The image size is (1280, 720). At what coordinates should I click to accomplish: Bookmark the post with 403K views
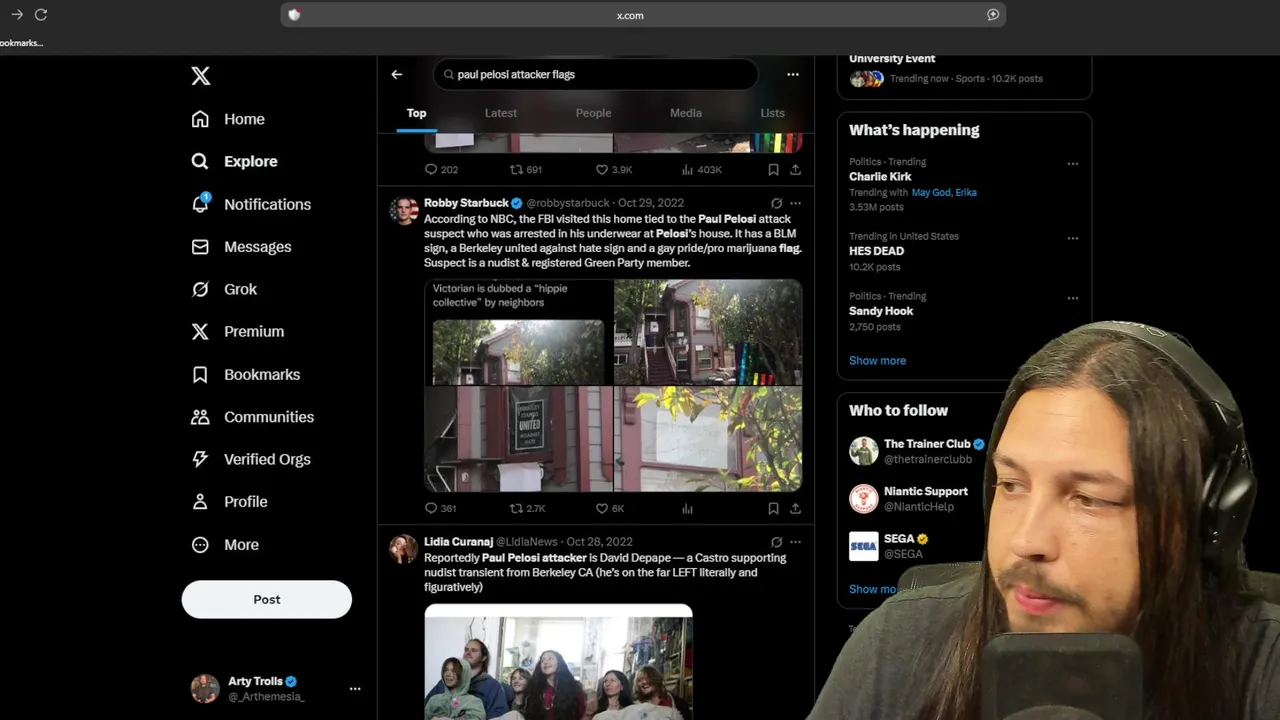pyautogui.click(x=773, y=170)
